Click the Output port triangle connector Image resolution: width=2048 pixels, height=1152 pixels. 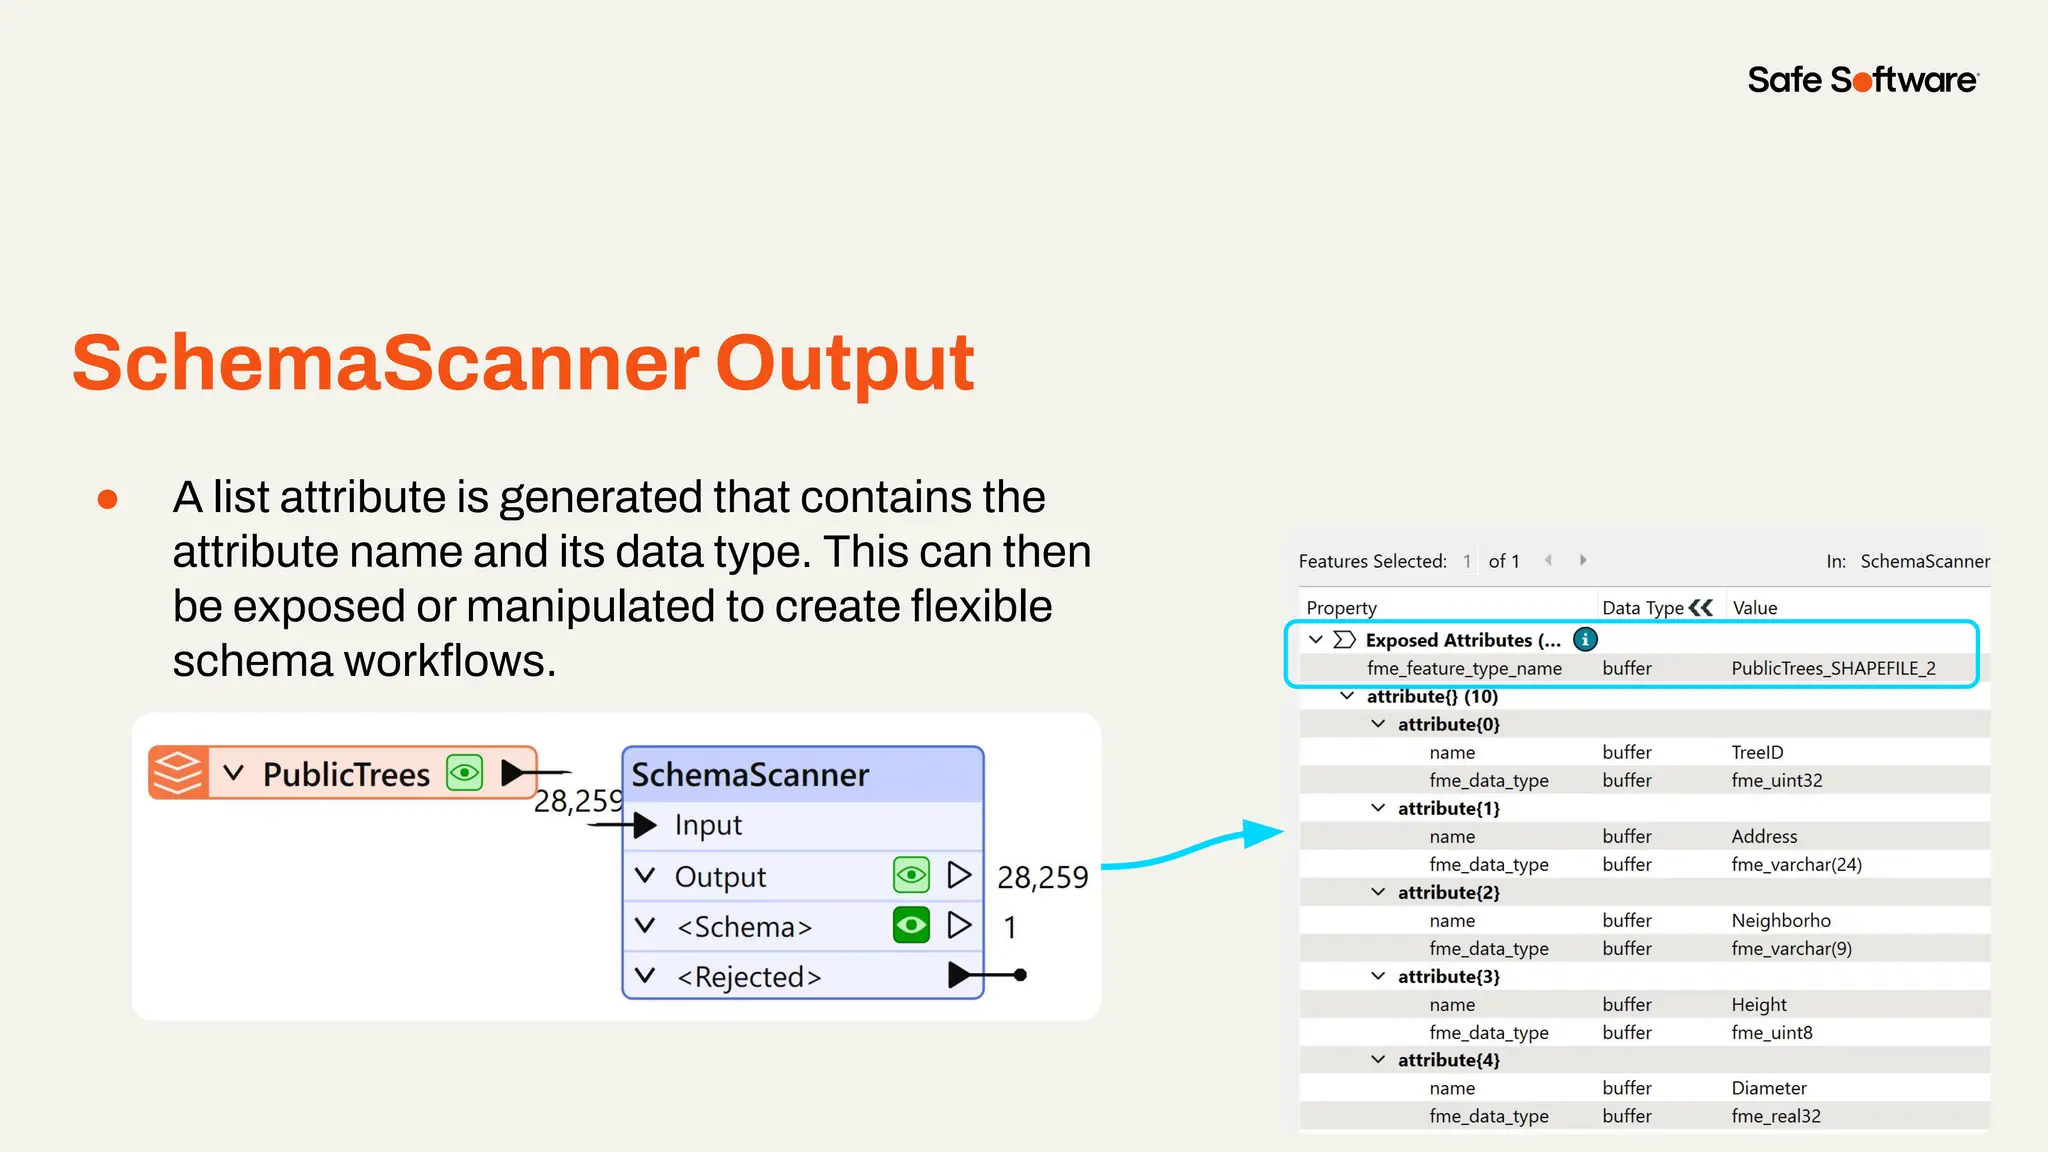tap(959, 875)
